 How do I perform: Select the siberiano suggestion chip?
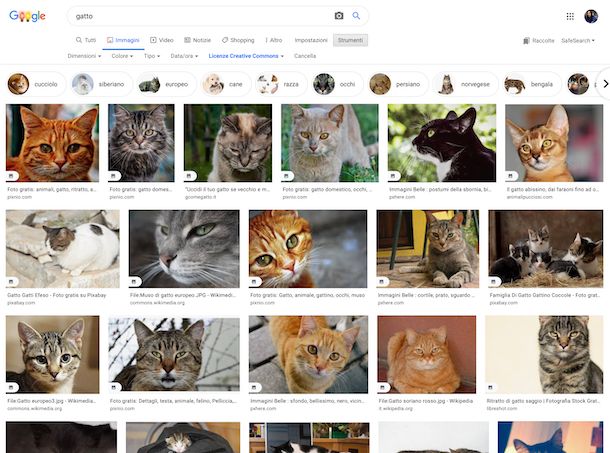click(100, 84)
